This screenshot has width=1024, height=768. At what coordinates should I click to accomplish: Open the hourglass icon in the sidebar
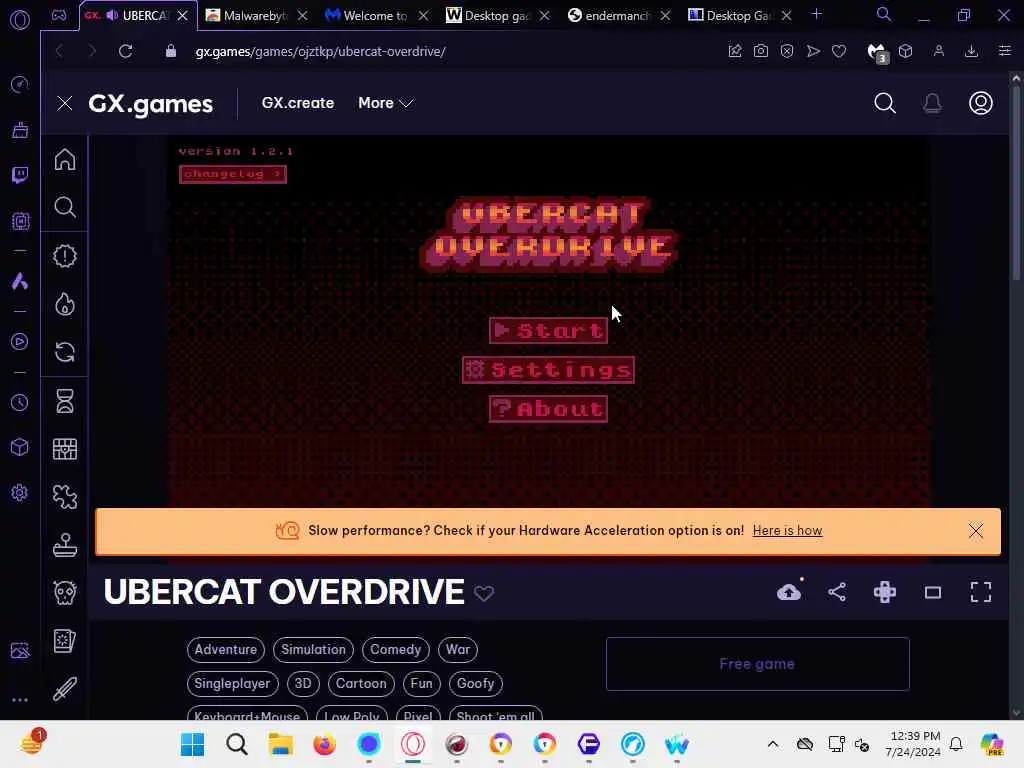65,401
